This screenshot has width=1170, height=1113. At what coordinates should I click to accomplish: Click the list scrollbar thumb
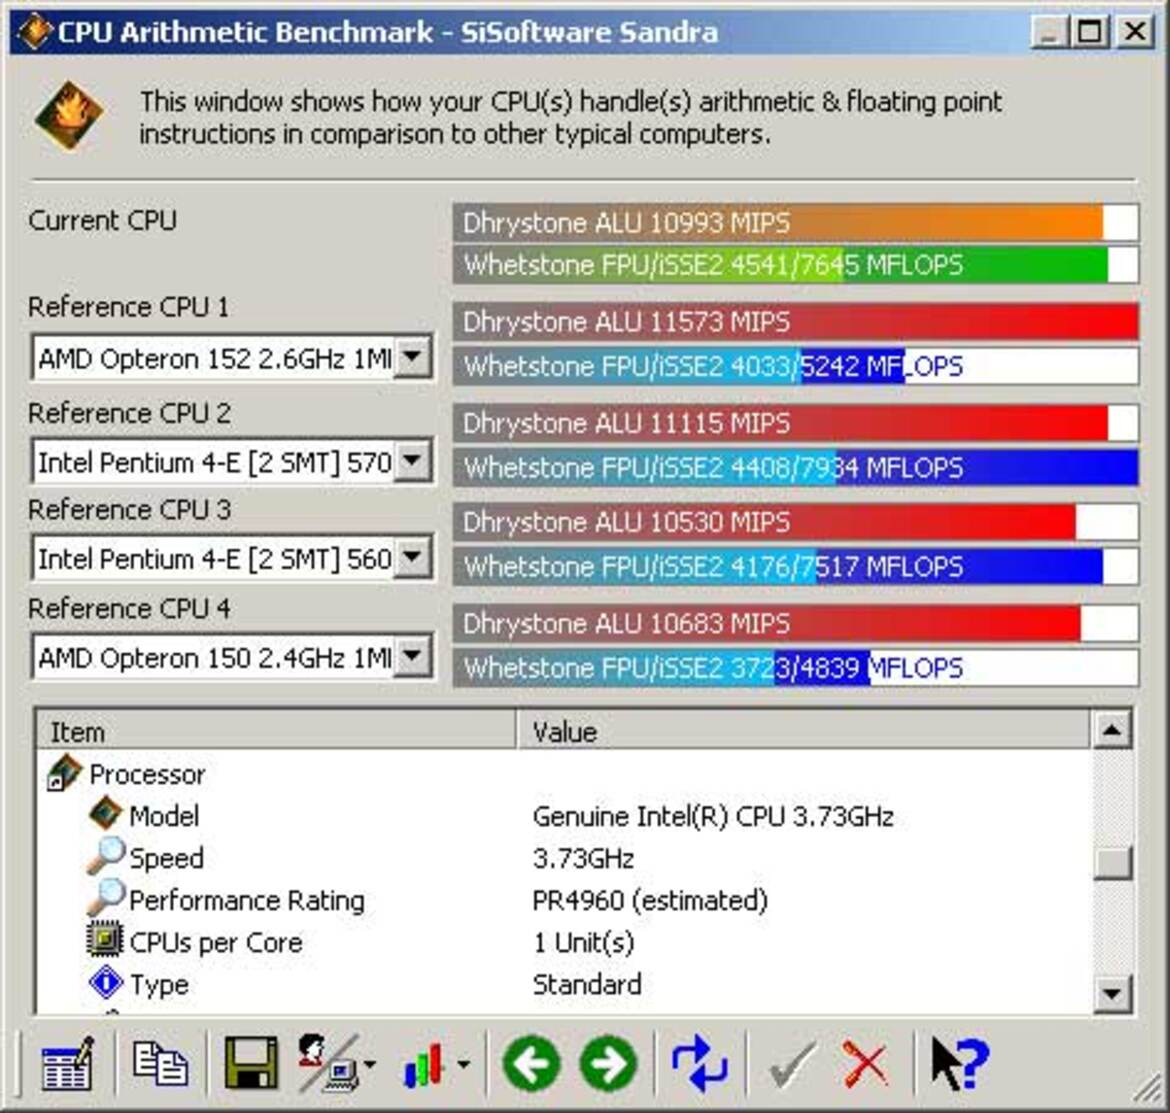[1112, 863]
